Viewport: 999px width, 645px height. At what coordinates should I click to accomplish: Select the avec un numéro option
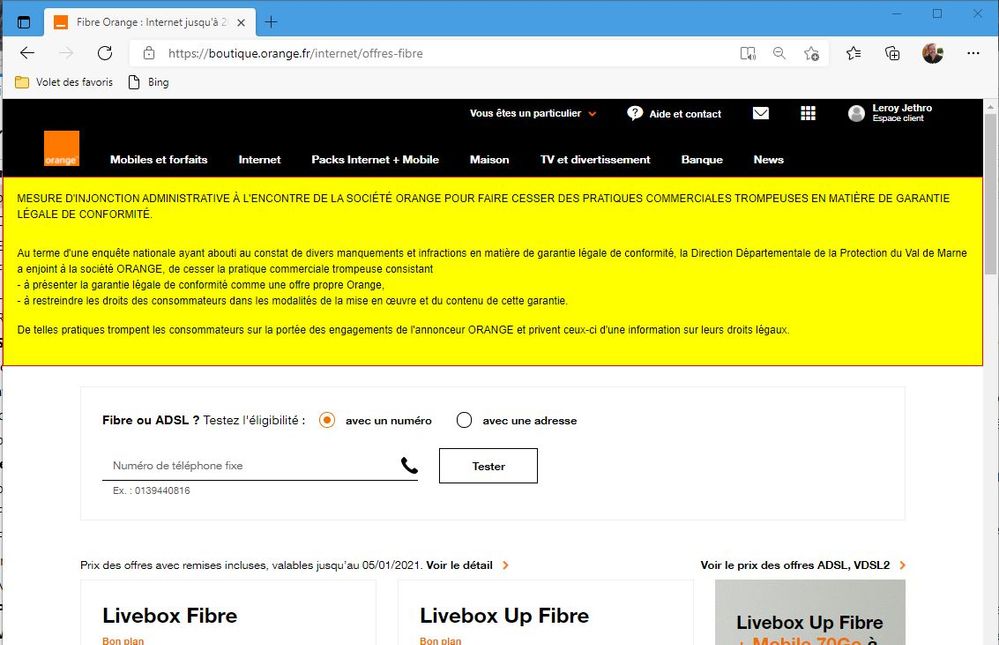(x=327, y=420)
